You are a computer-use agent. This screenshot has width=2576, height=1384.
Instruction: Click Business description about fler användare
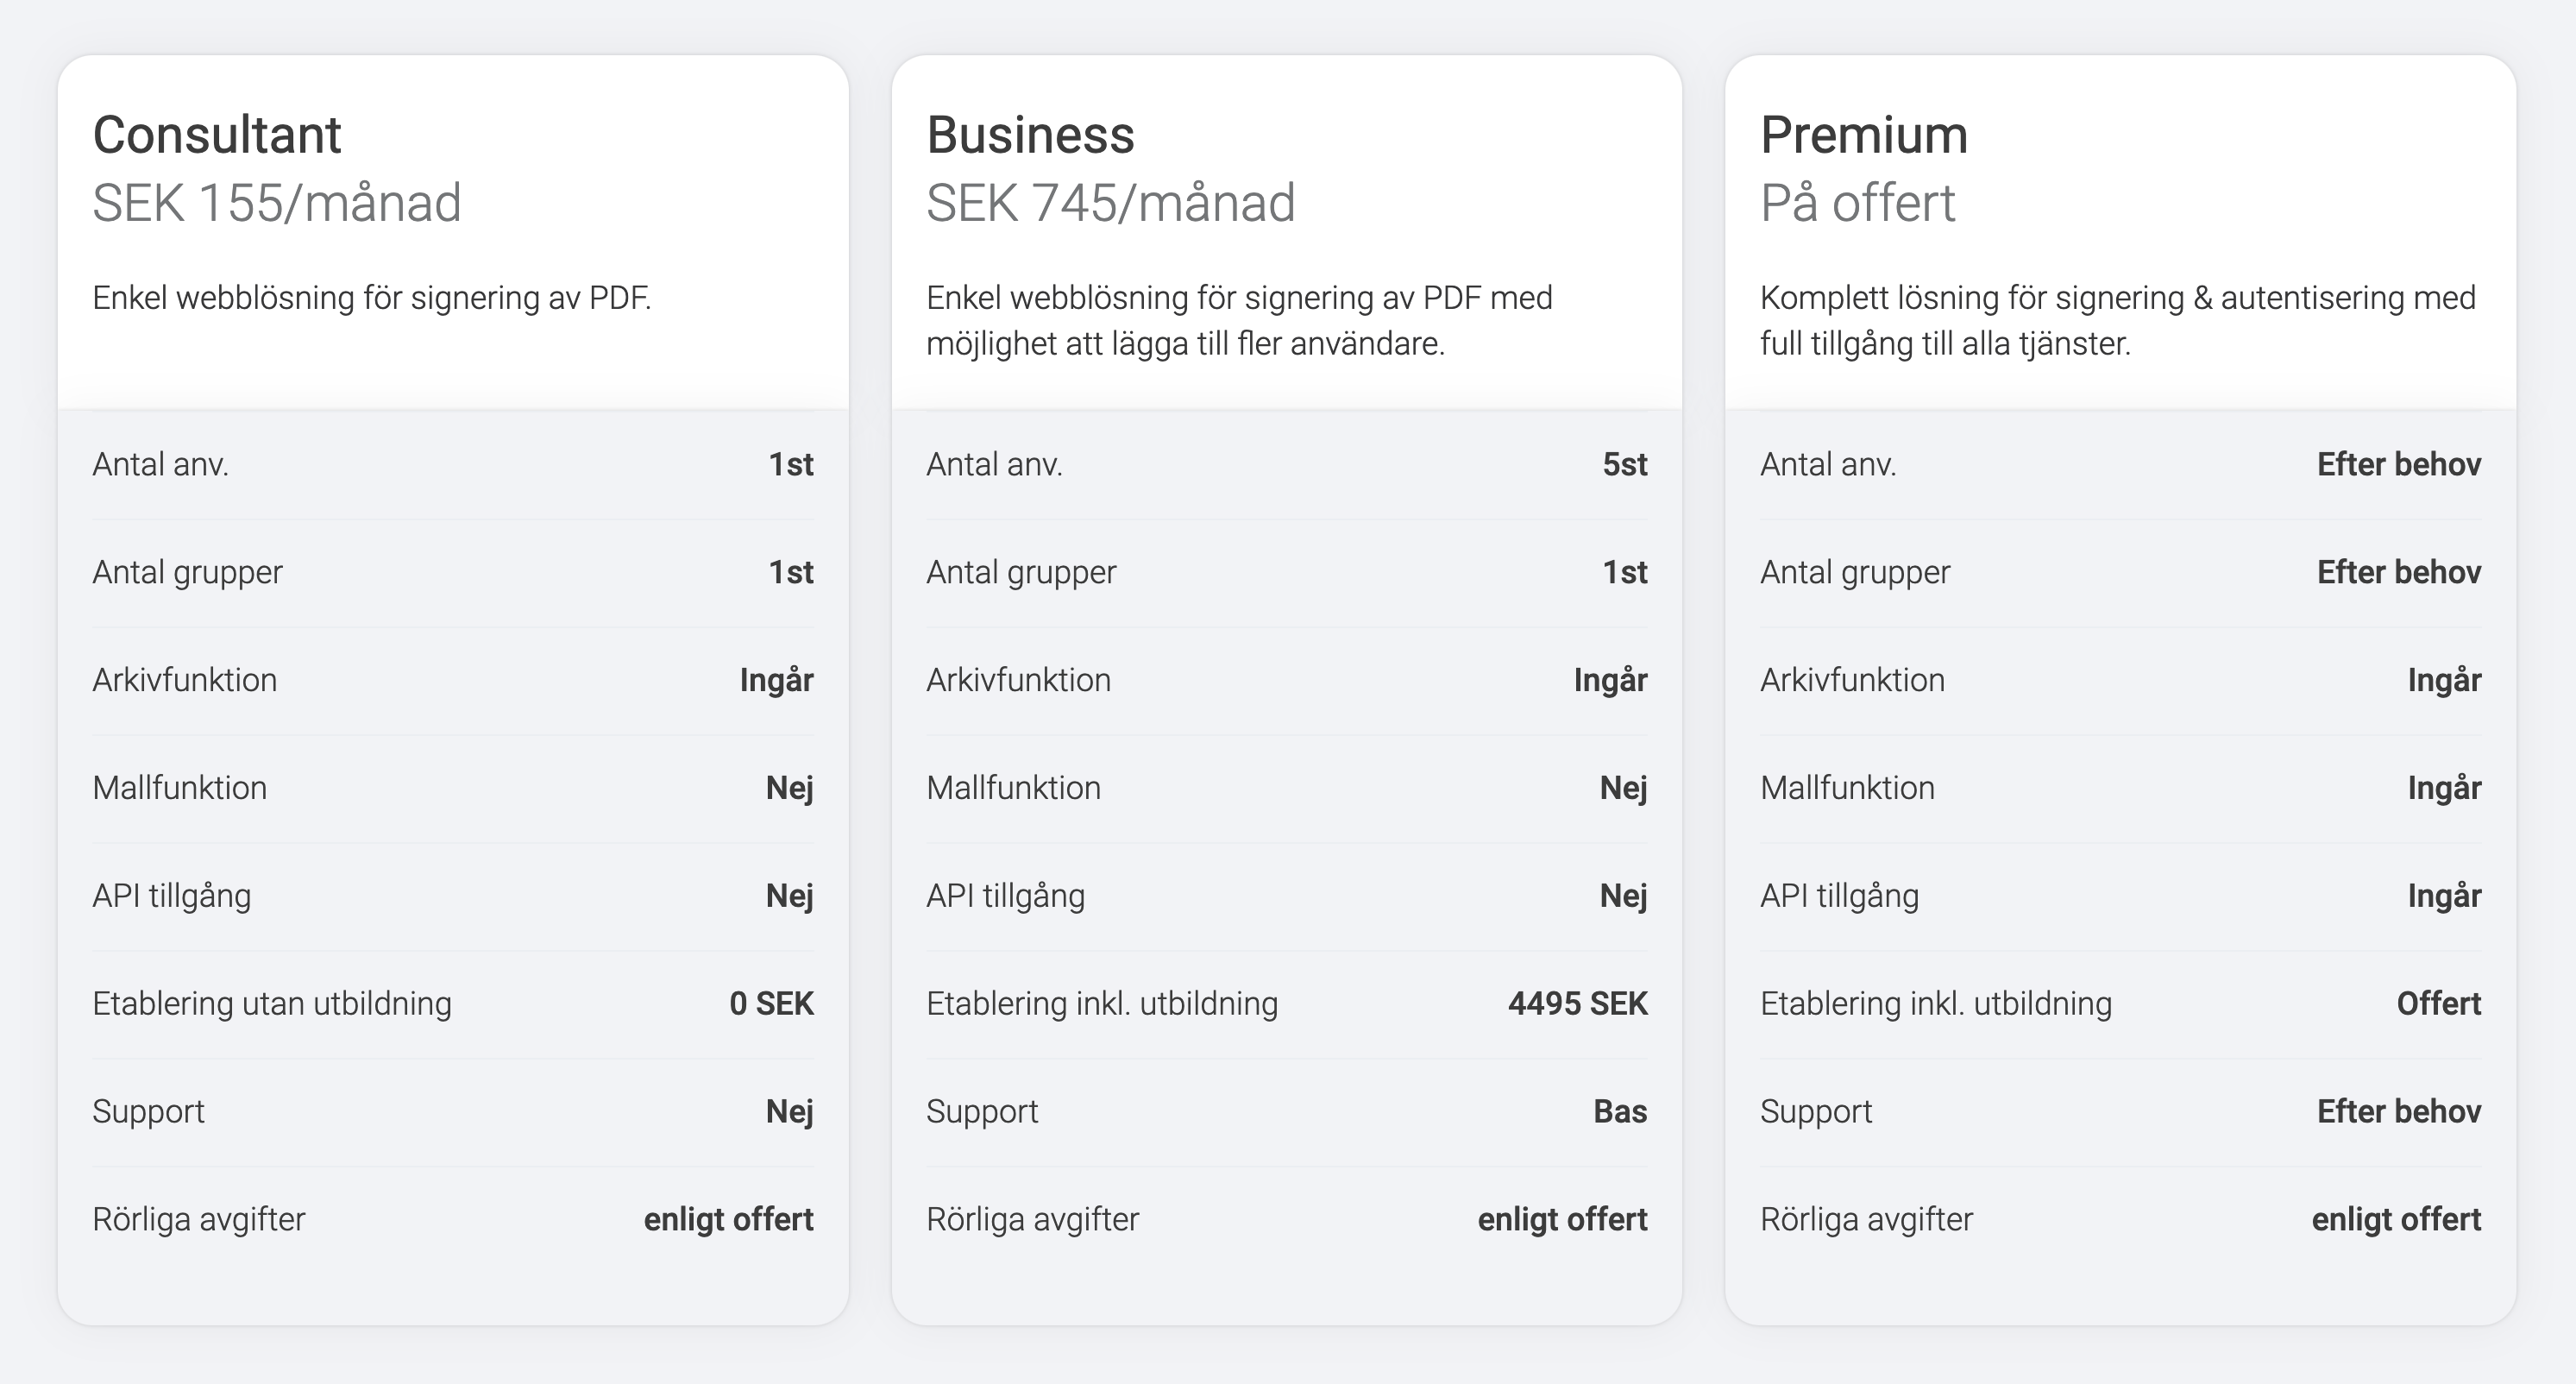click(1238, 320)
